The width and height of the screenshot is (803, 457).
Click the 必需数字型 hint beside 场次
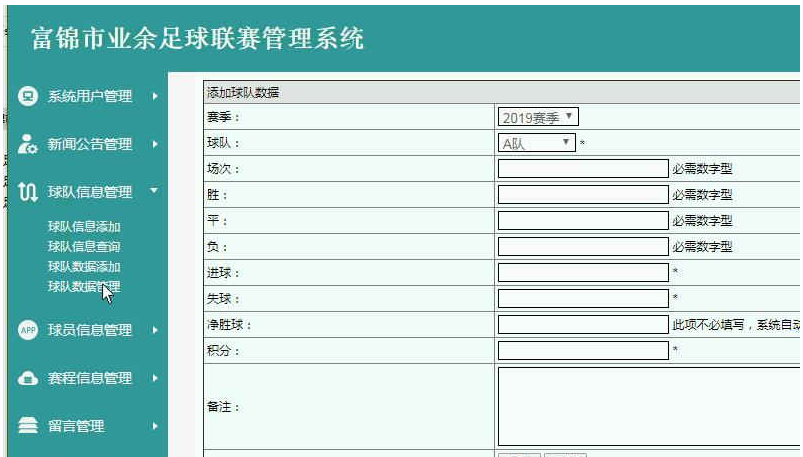click(702, 169)
